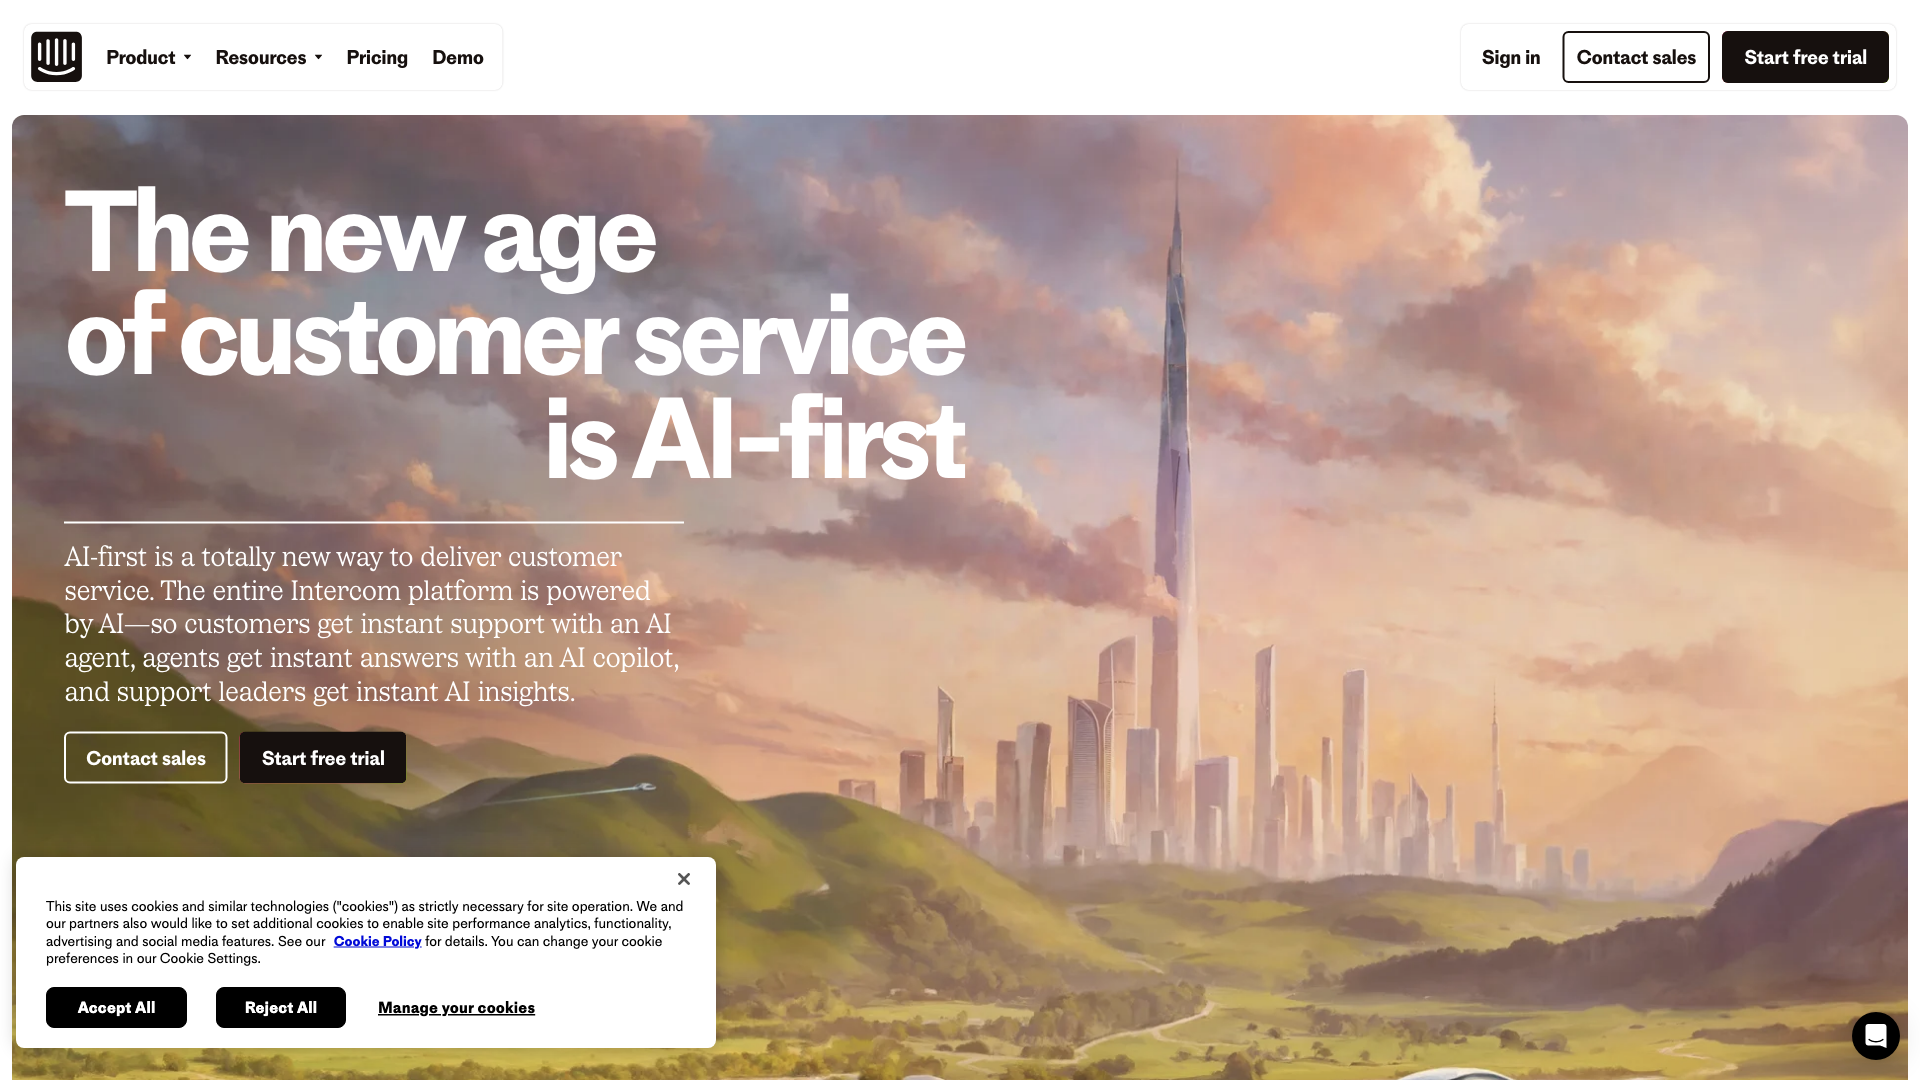Accept all cookies toggle button

pos(116,1007)
